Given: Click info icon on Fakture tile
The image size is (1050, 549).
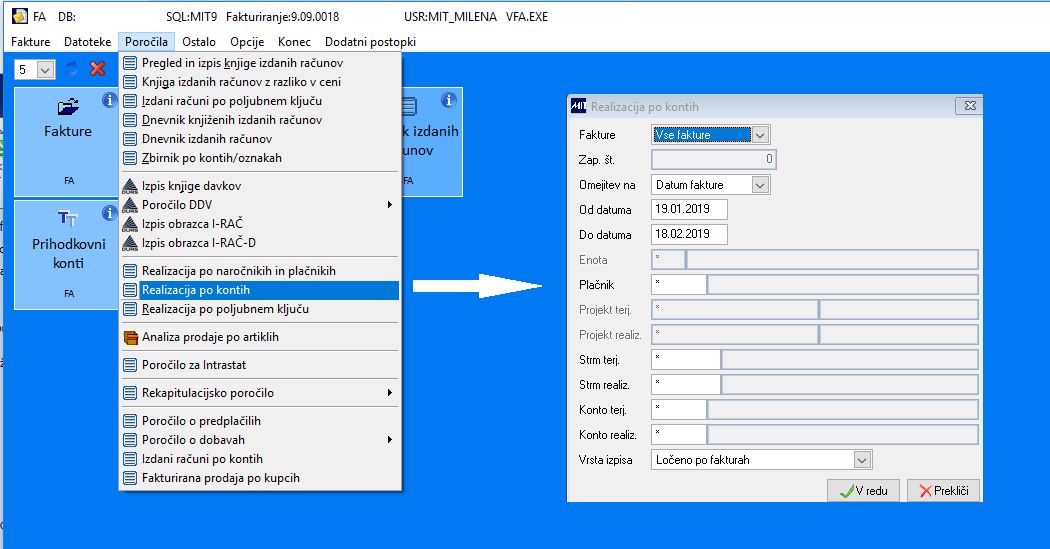Looking at the screenshot, I should point(109,100).
